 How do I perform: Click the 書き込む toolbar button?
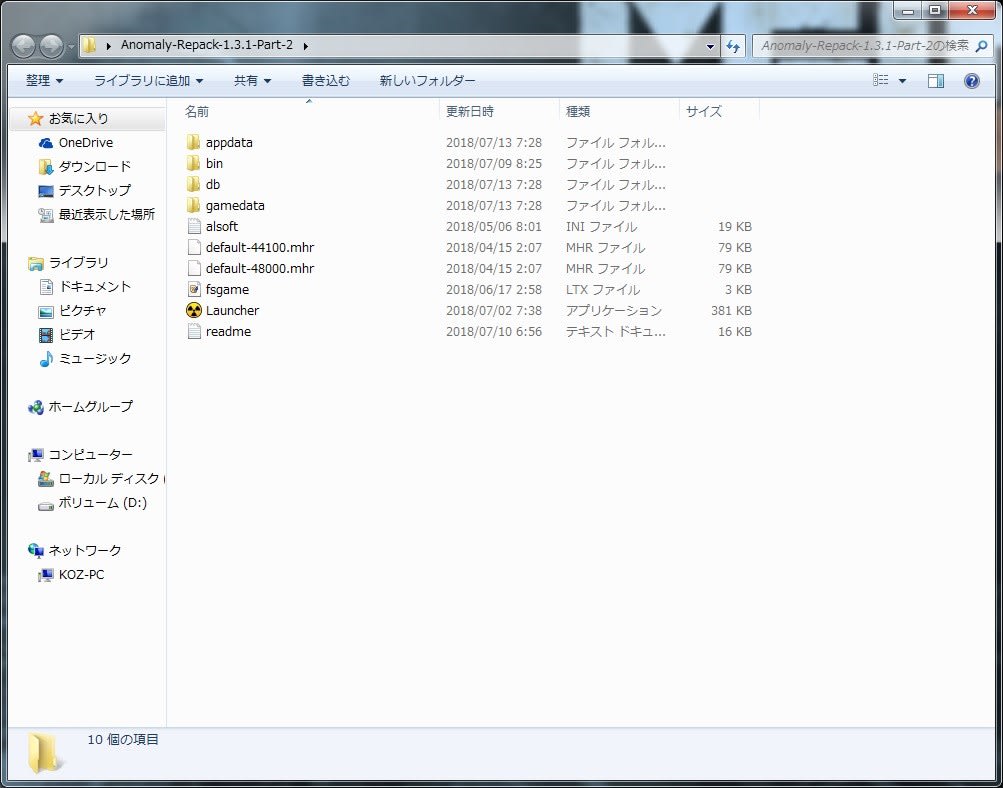(326, 81)
